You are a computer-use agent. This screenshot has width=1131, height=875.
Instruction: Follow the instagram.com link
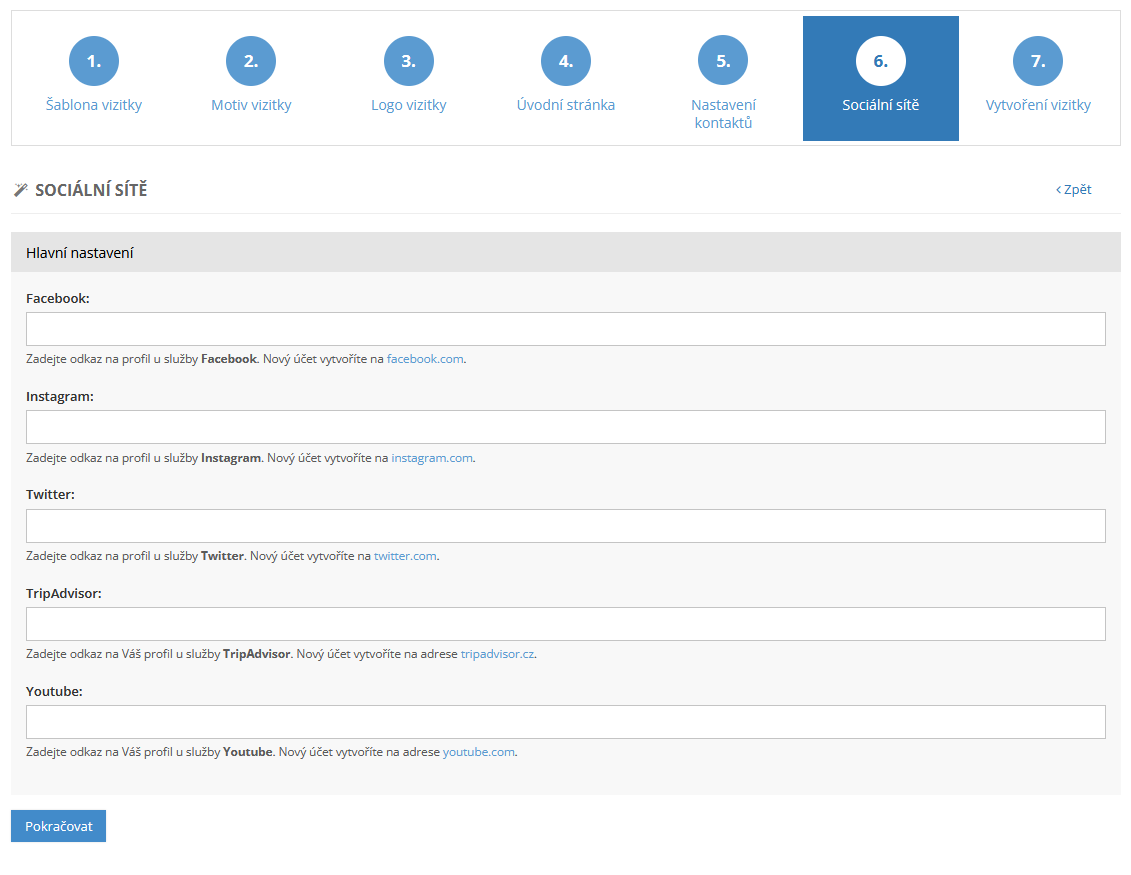(432, 458)
